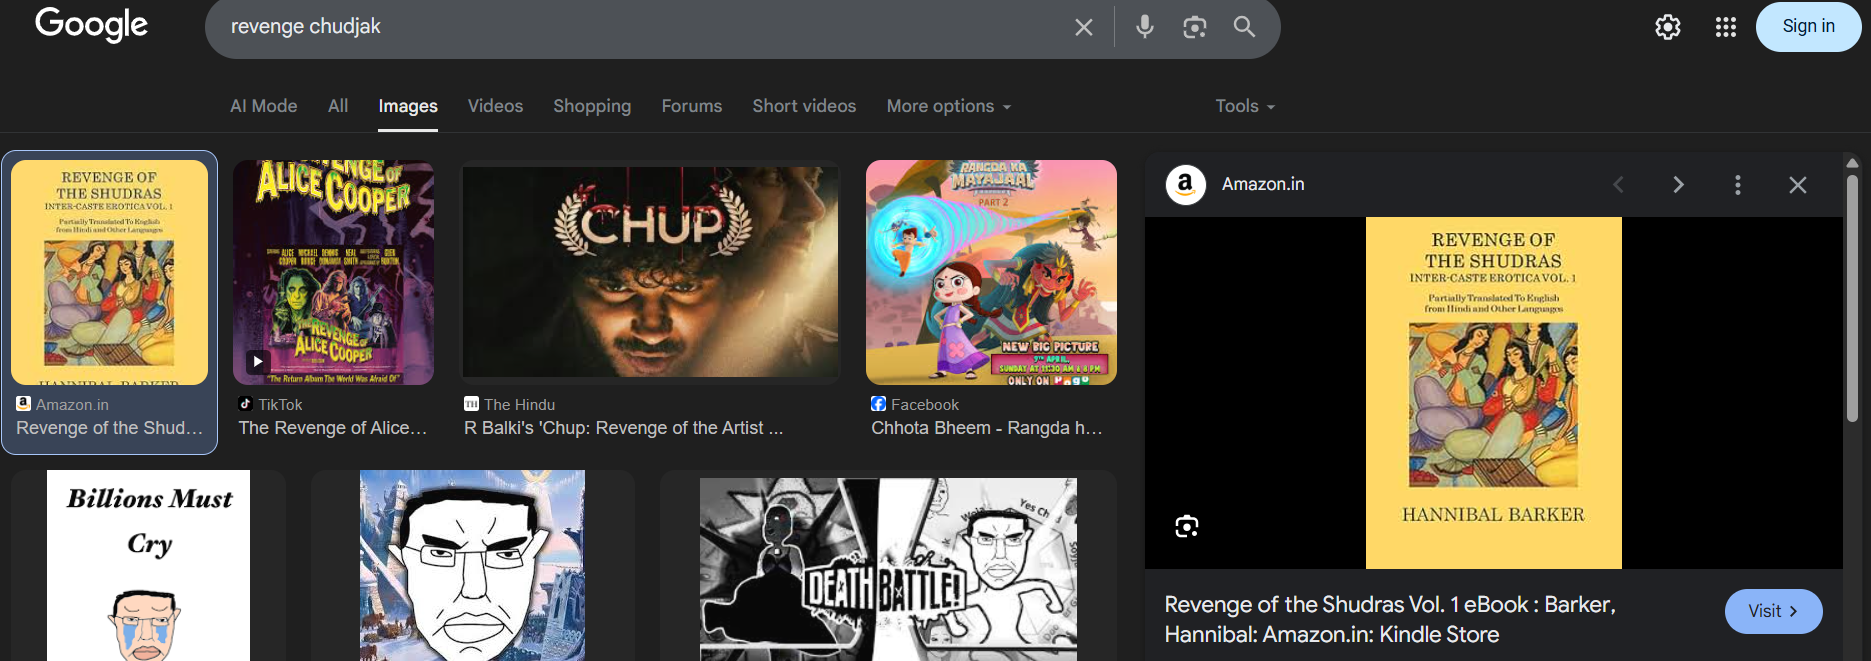This screenshot has width=1871, height=661.
Task: Switch to All results tab
Action: click(x=338, y=106)
